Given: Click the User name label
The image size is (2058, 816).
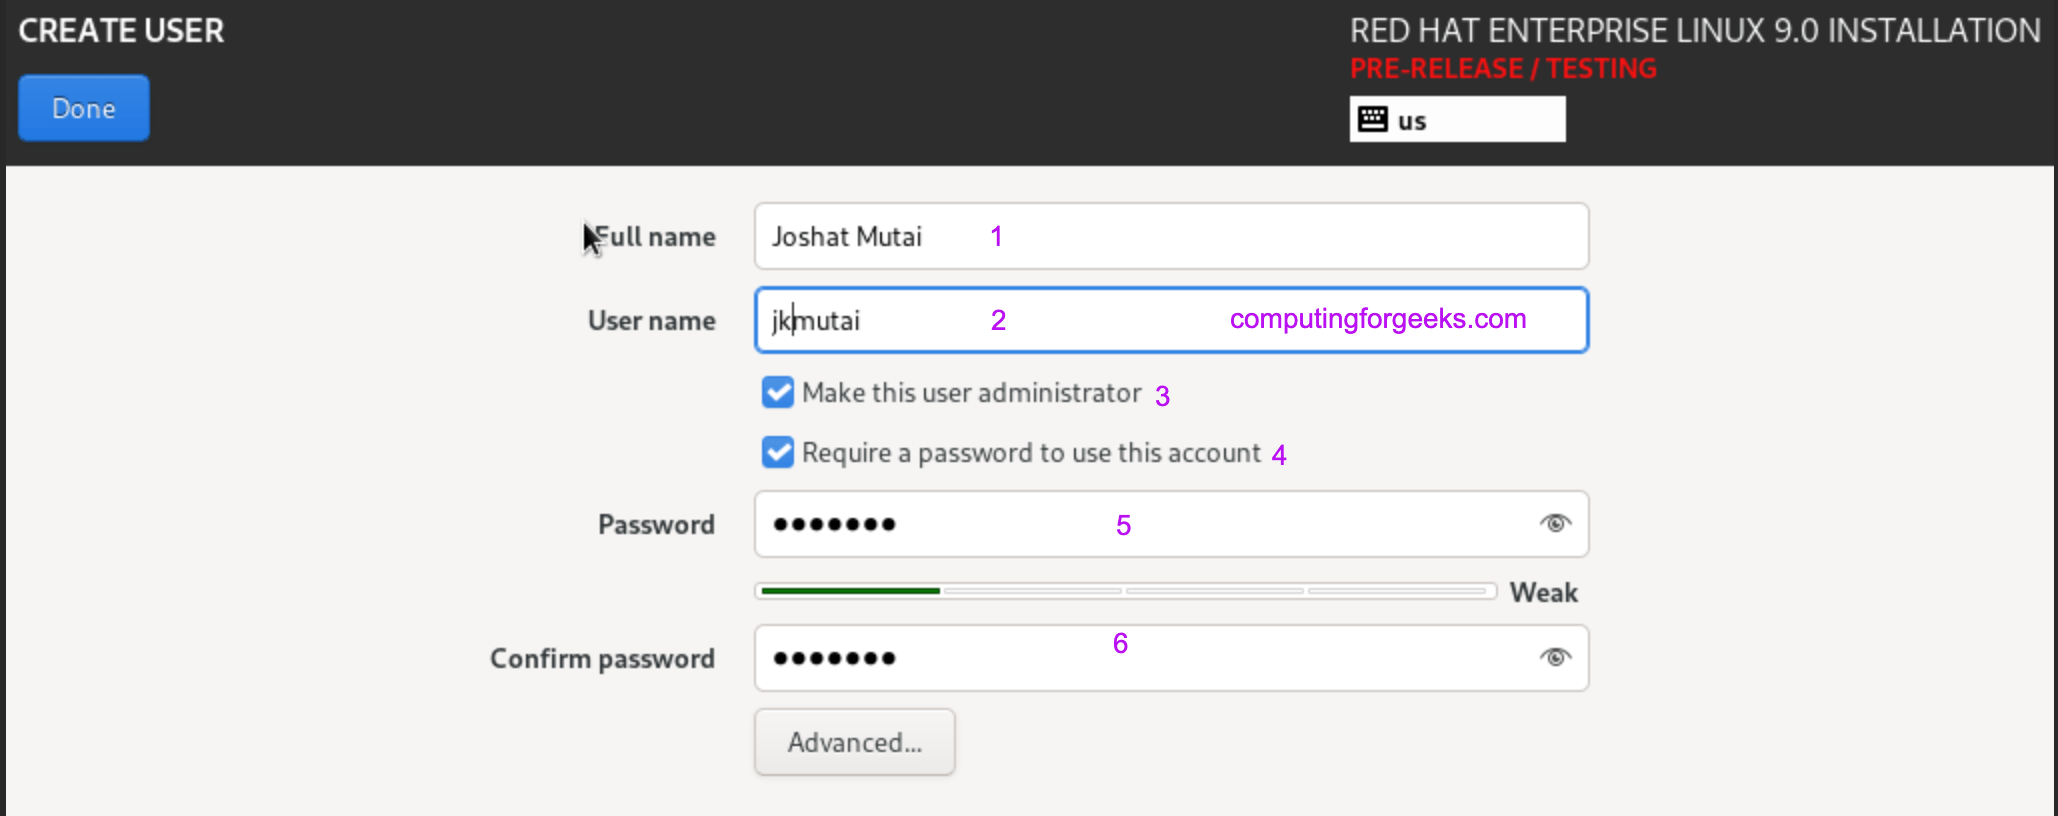Looking at the screenshot, I should (x=652, y=321).
